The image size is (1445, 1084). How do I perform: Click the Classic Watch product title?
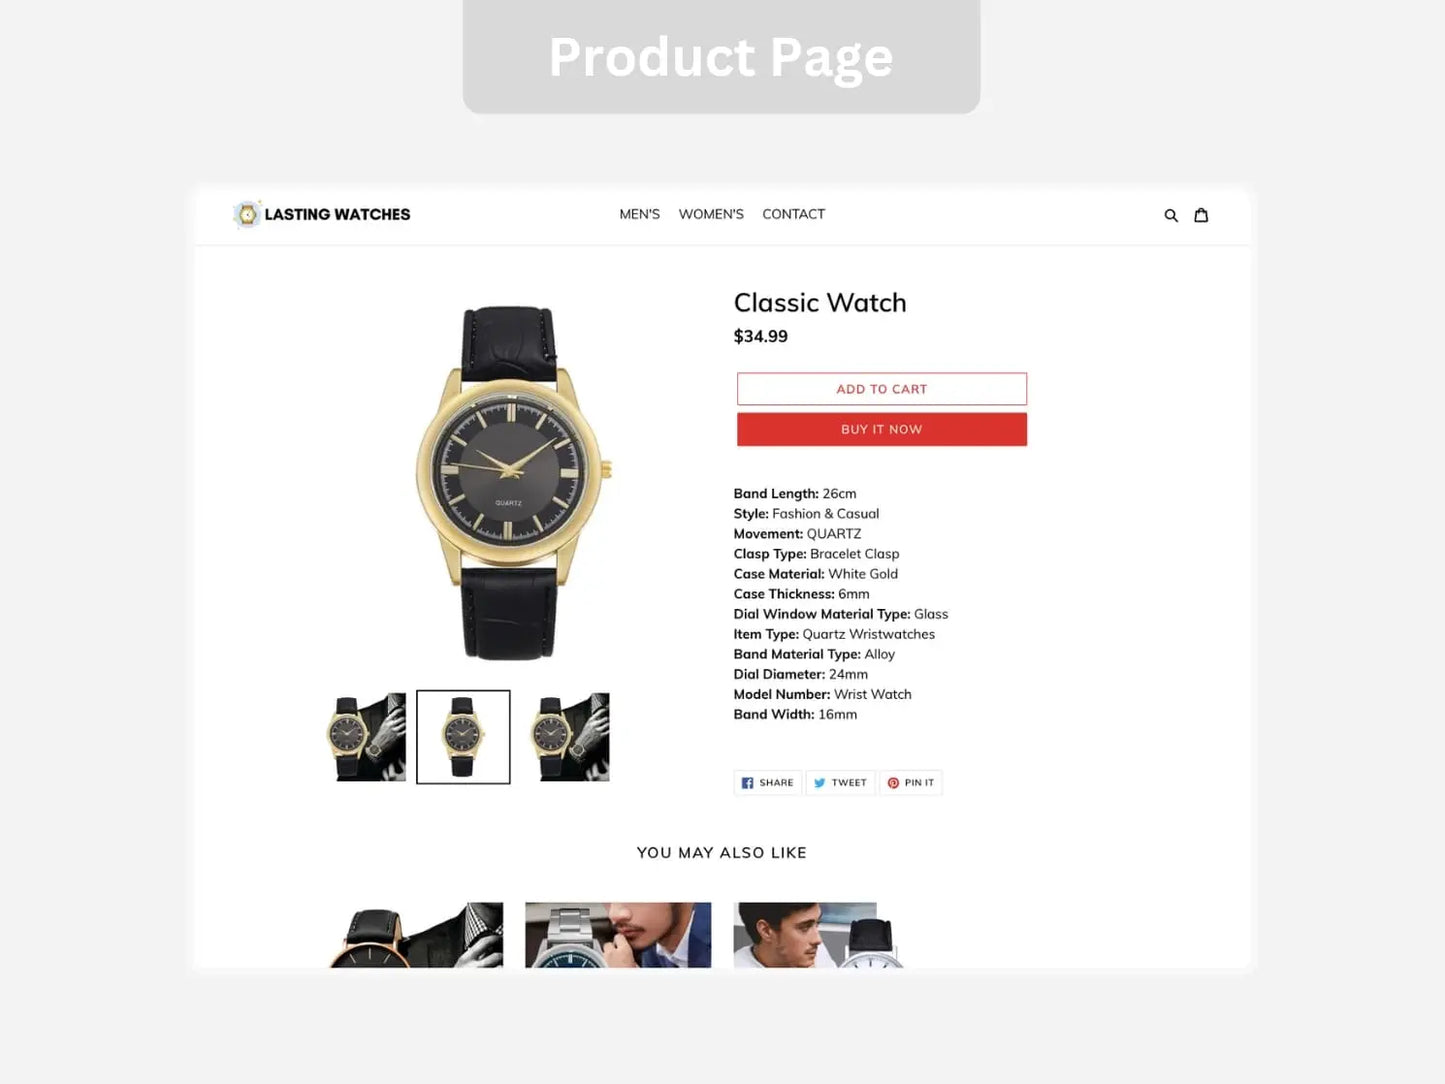pyautogui.click(x=820, y=303)
